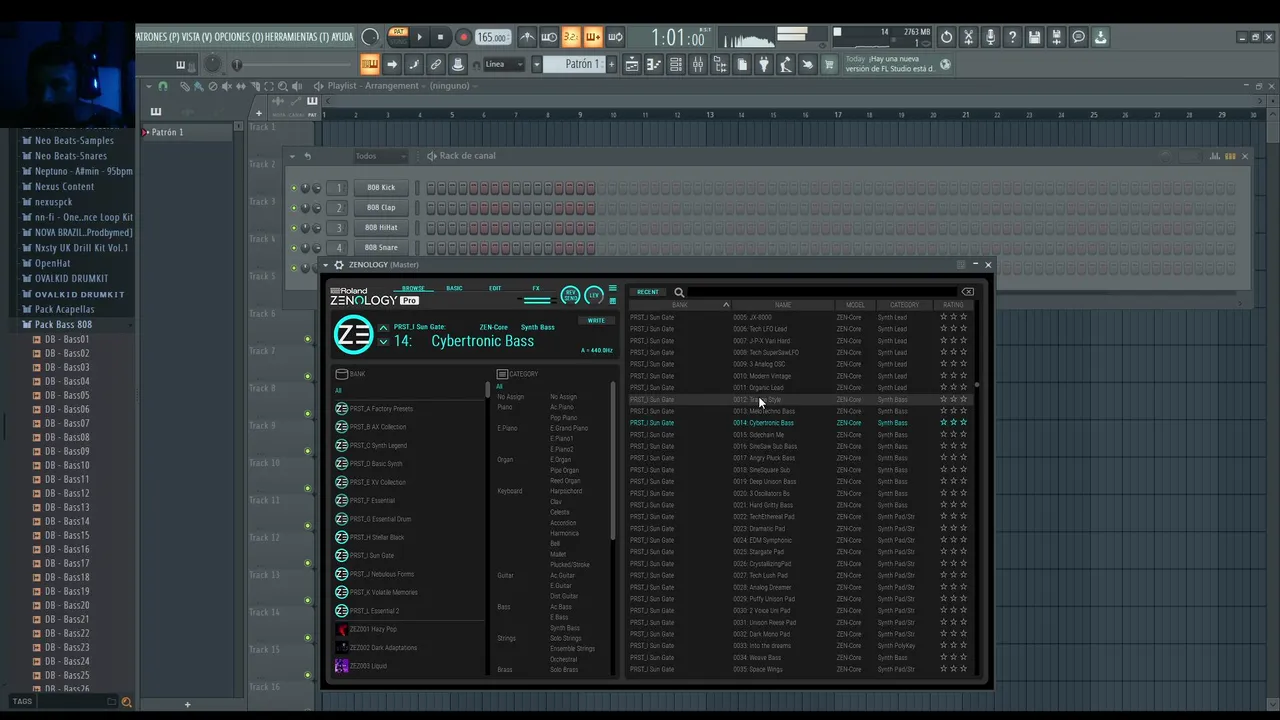Click the microphone recording icon in toolbar

(x=990, y=37)
